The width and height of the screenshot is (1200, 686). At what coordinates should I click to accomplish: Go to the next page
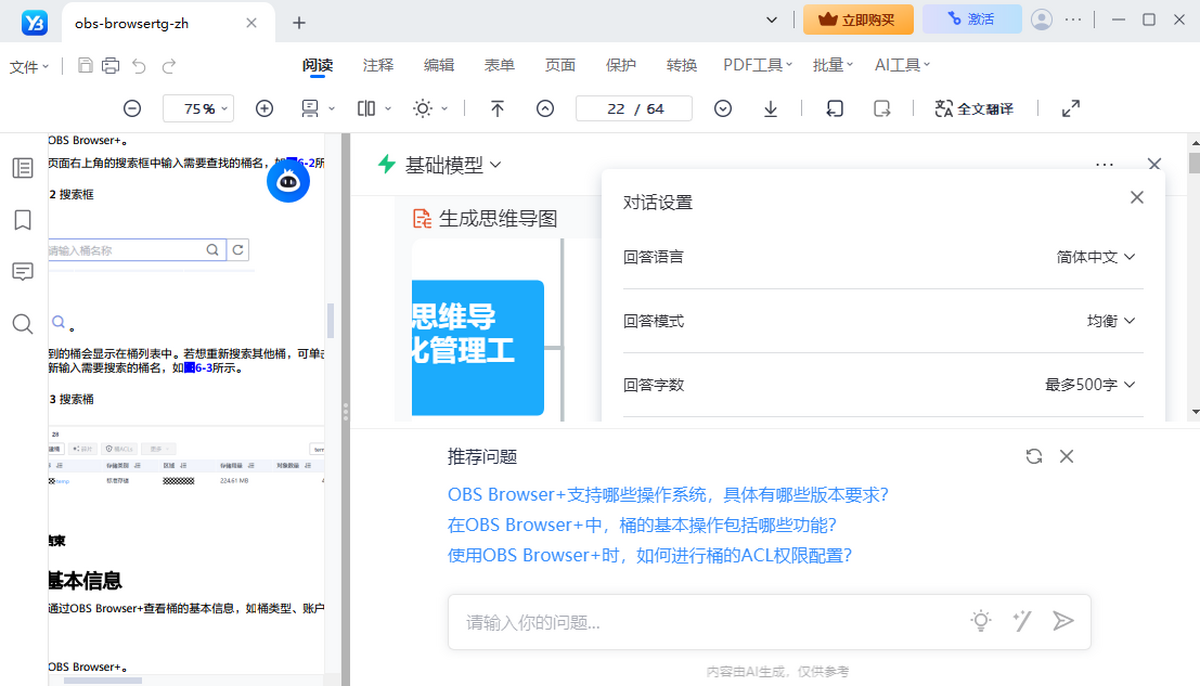coord(723,109)
